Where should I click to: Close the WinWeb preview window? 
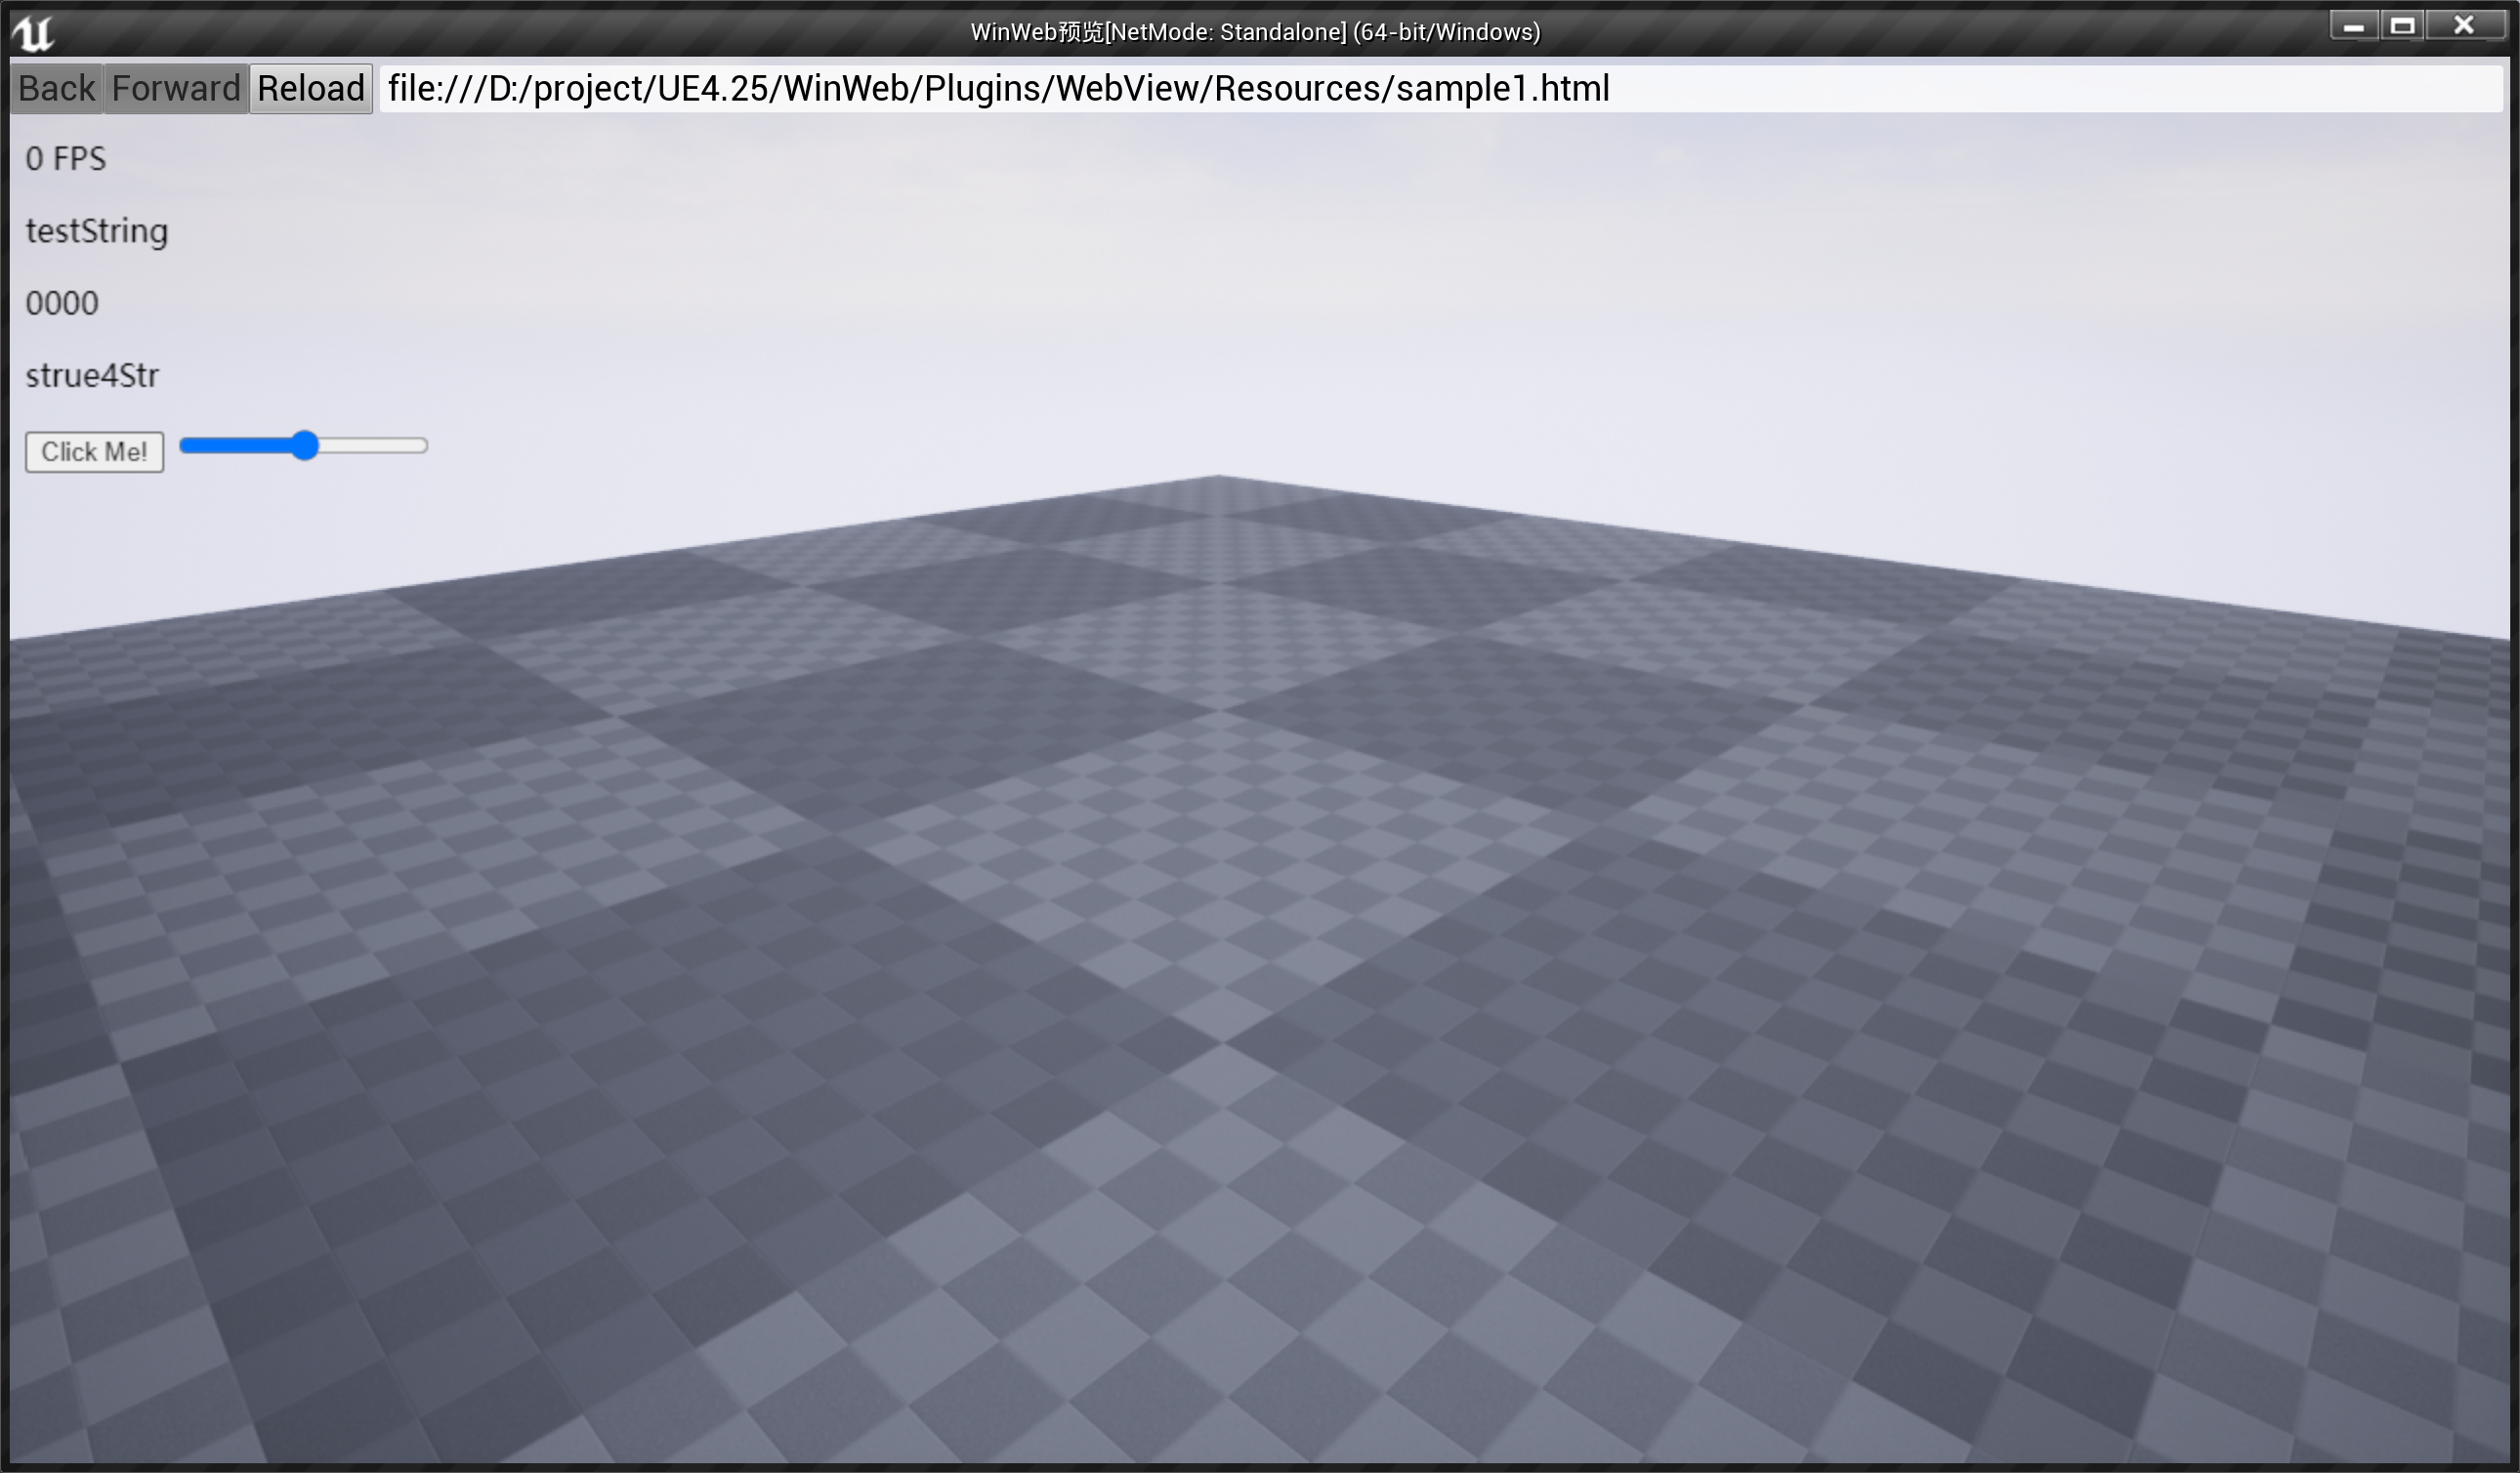pos(2464,26)
